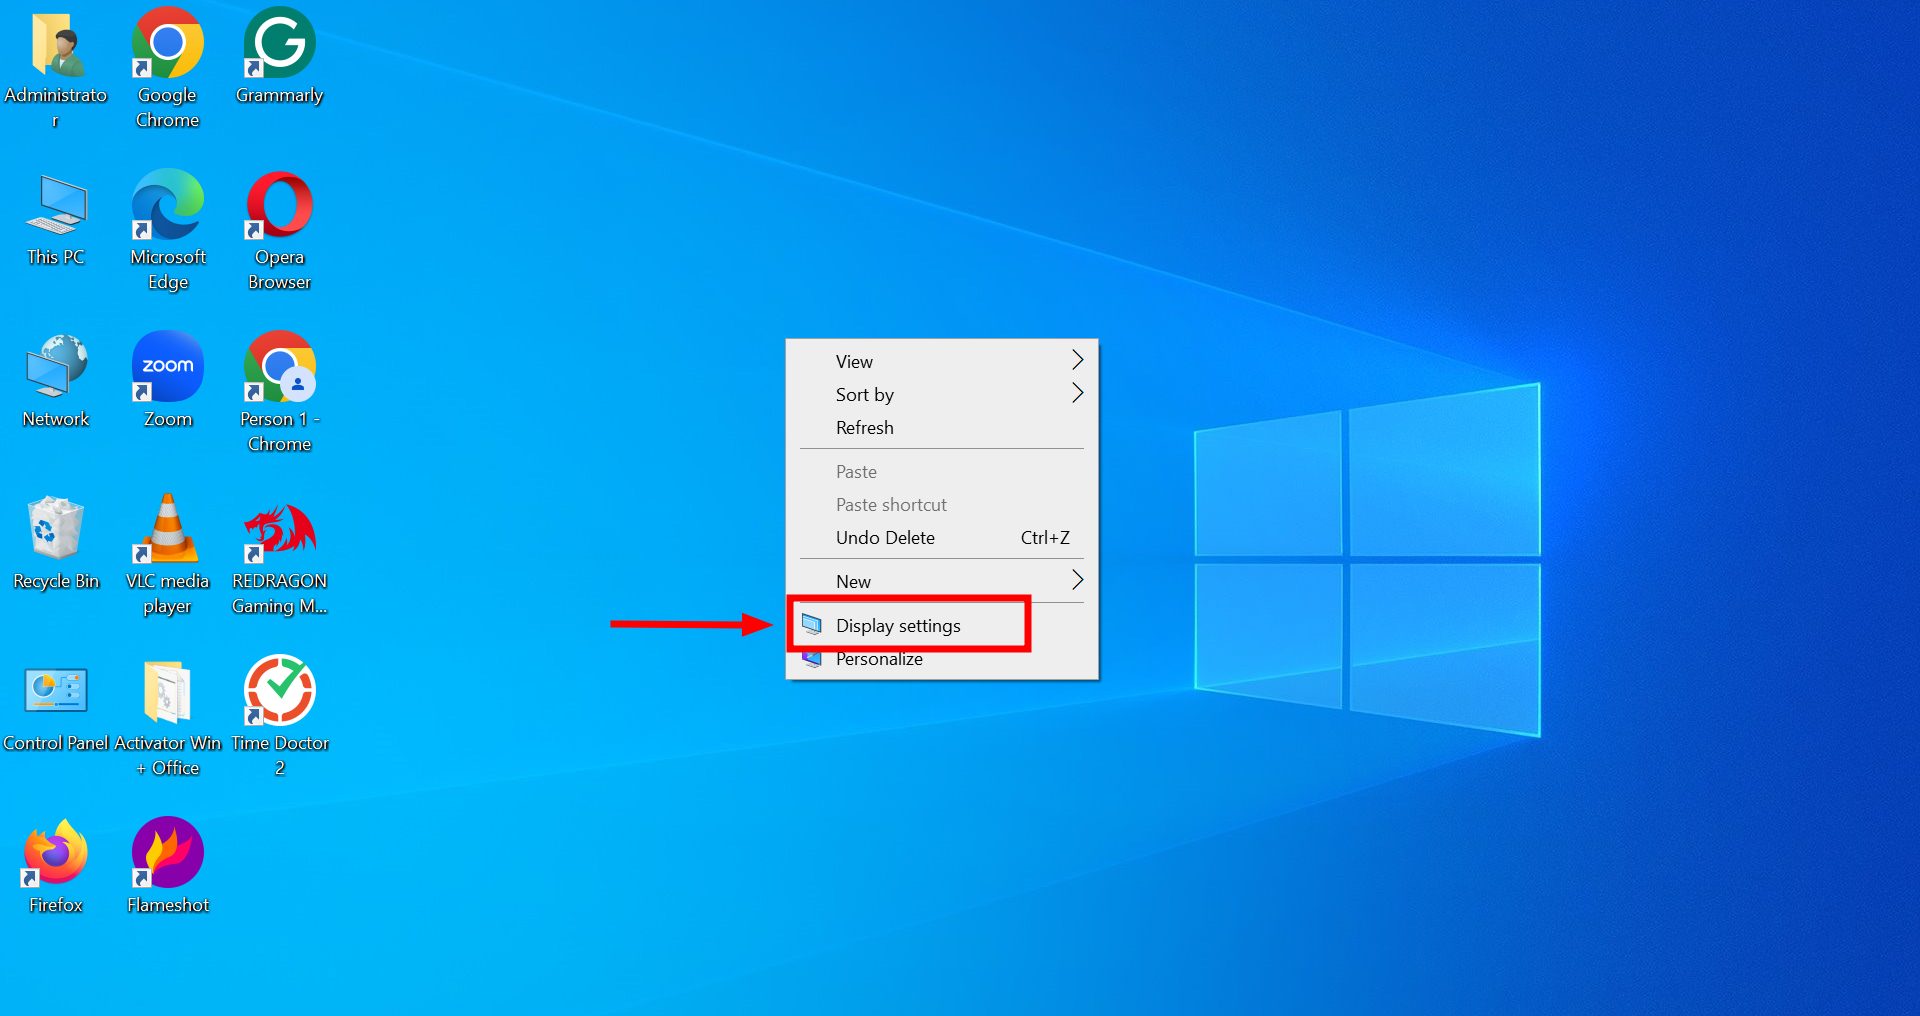Start the Opera Browser
The height and width of the screenshot is (1016, 1920).
coord(279,207)
